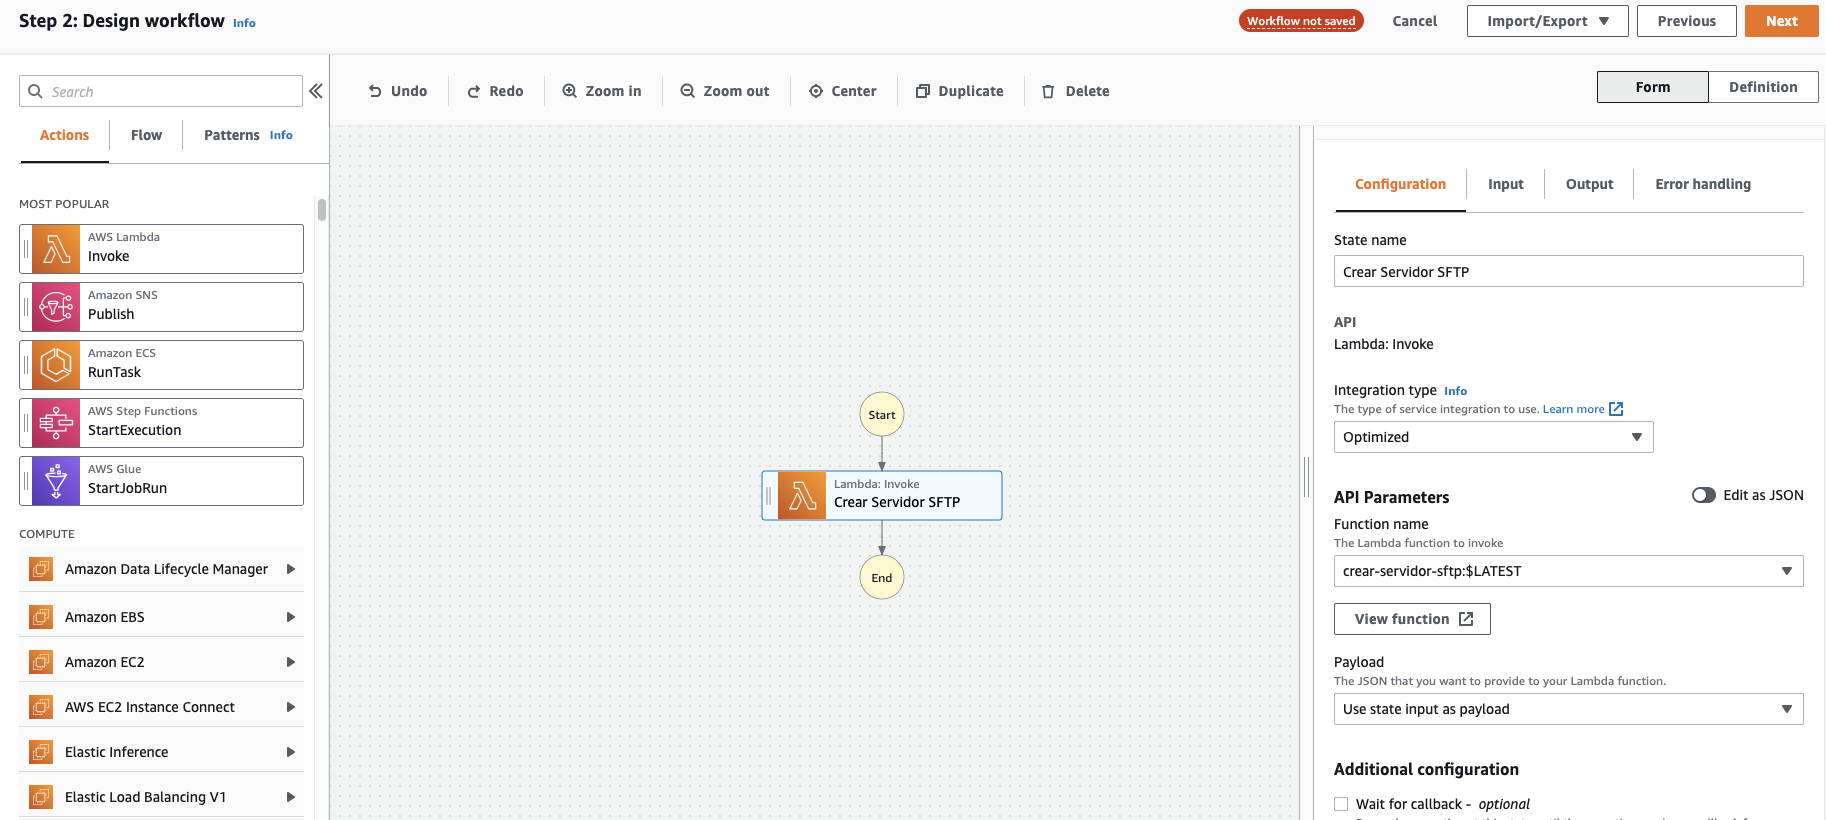The height and width of the screenshot is (820, 1826).
Task: Duplicate the selected state
Action: (x=960, y=91)
